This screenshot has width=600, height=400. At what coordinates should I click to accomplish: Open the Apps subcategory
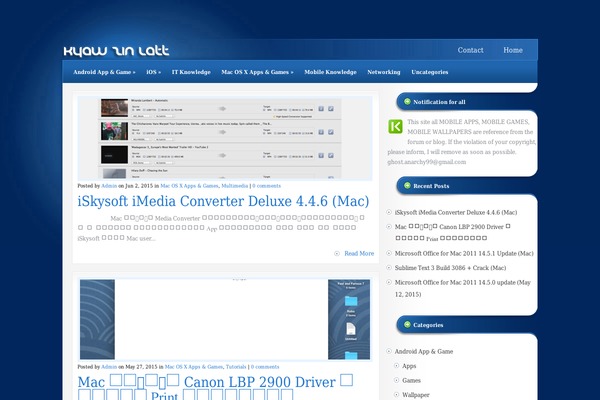tap(409, 366)
